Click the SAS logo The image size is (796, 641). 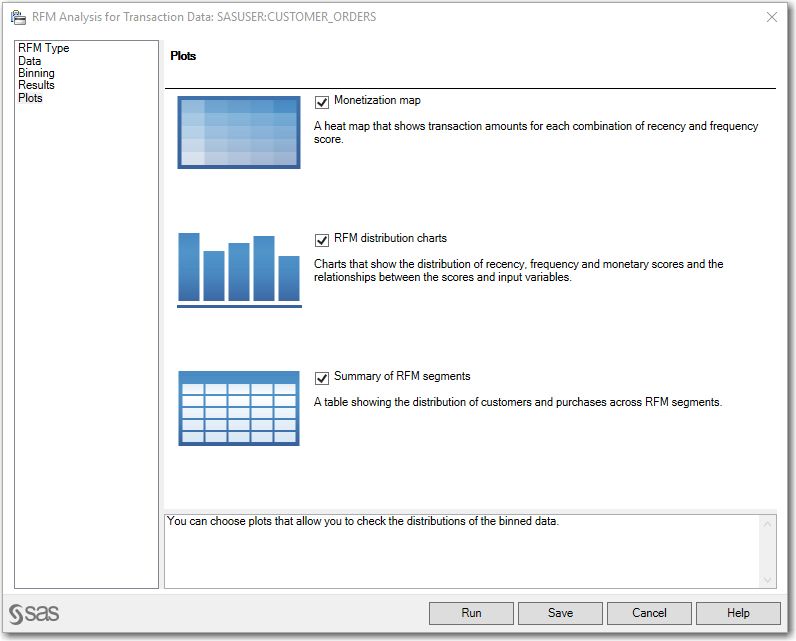pyautogui.click(x=34, y=614)
